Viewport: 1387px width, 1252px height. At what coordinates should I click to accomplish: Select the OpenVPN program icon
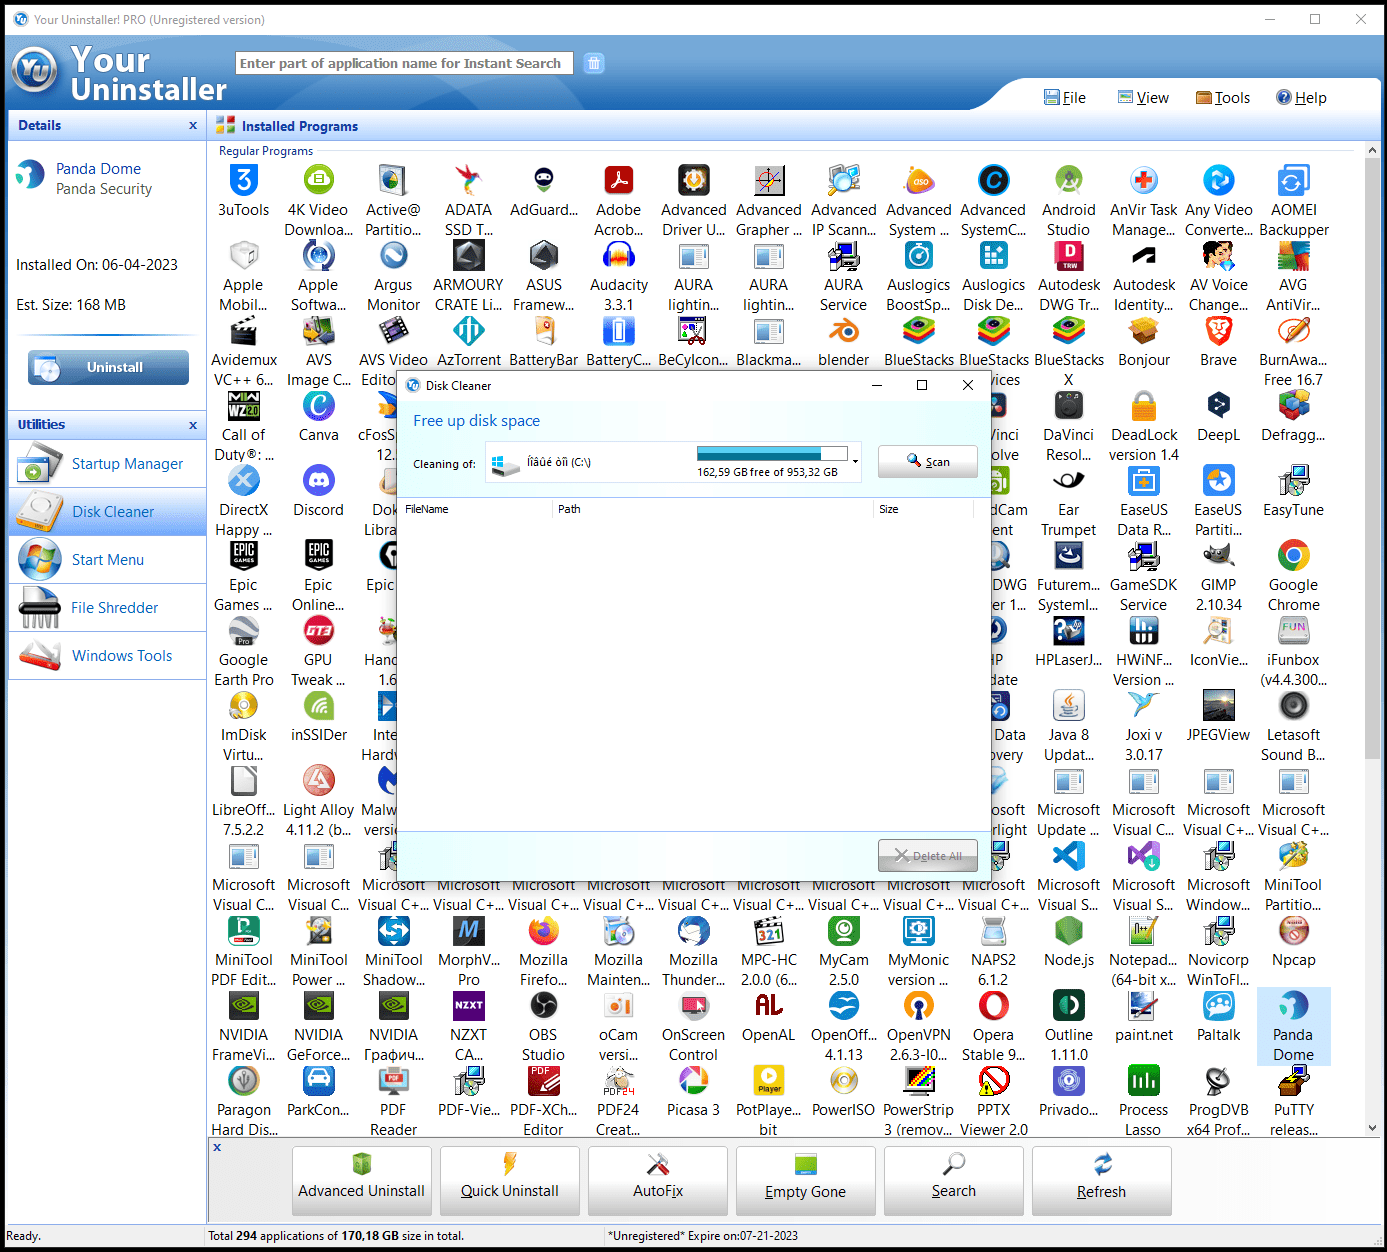tap(919, 1006)
